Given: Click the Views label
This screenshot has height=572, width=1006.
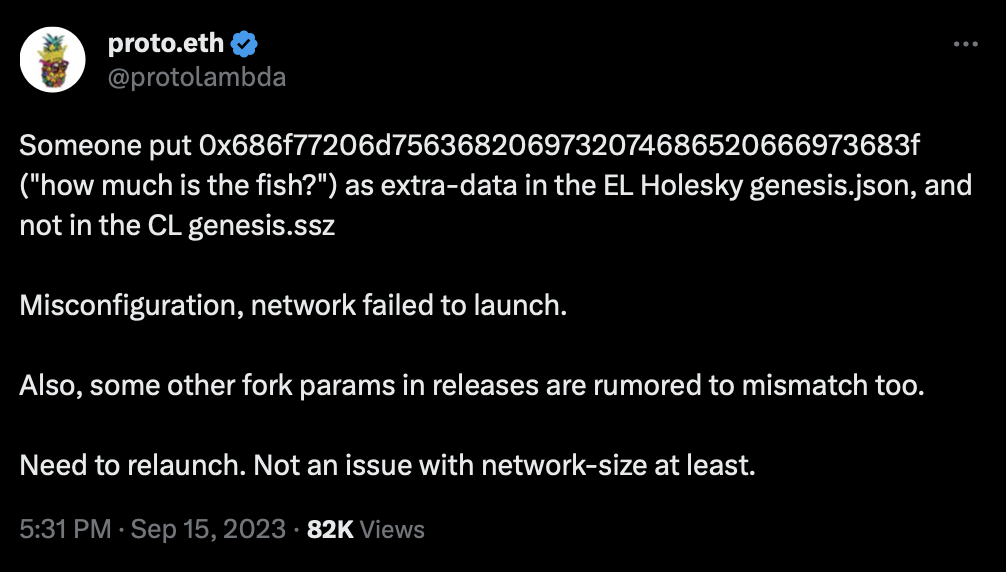Looking at the screenshot, I should click(x=392, y=530).
